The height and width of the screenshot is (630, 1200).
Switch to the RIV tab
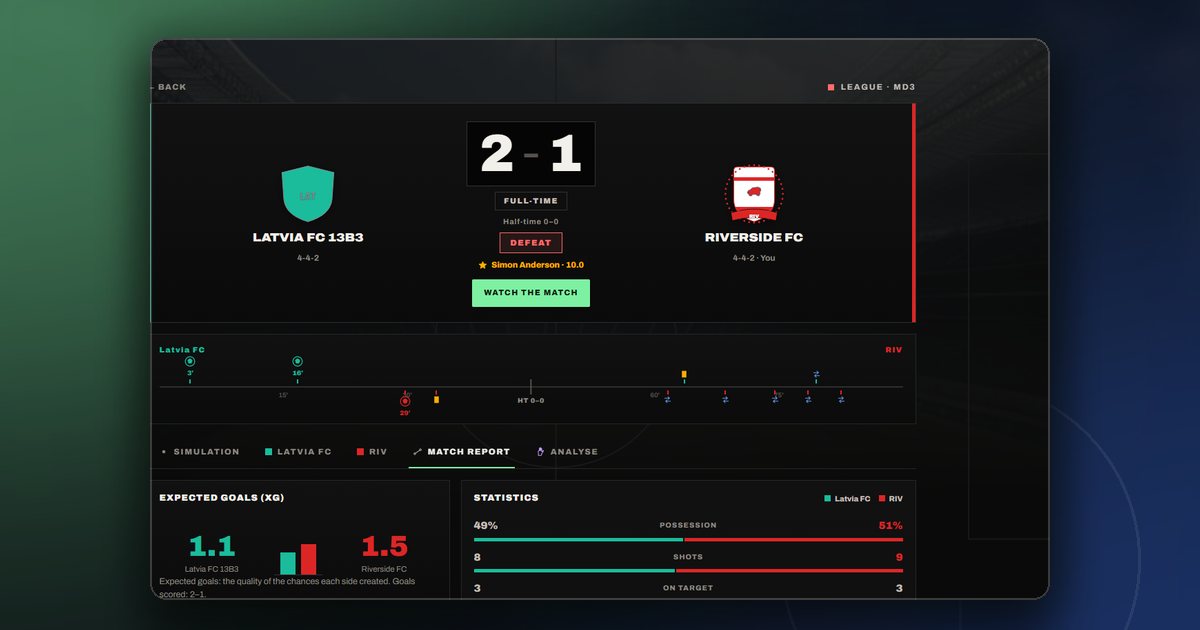click(372, 452)
